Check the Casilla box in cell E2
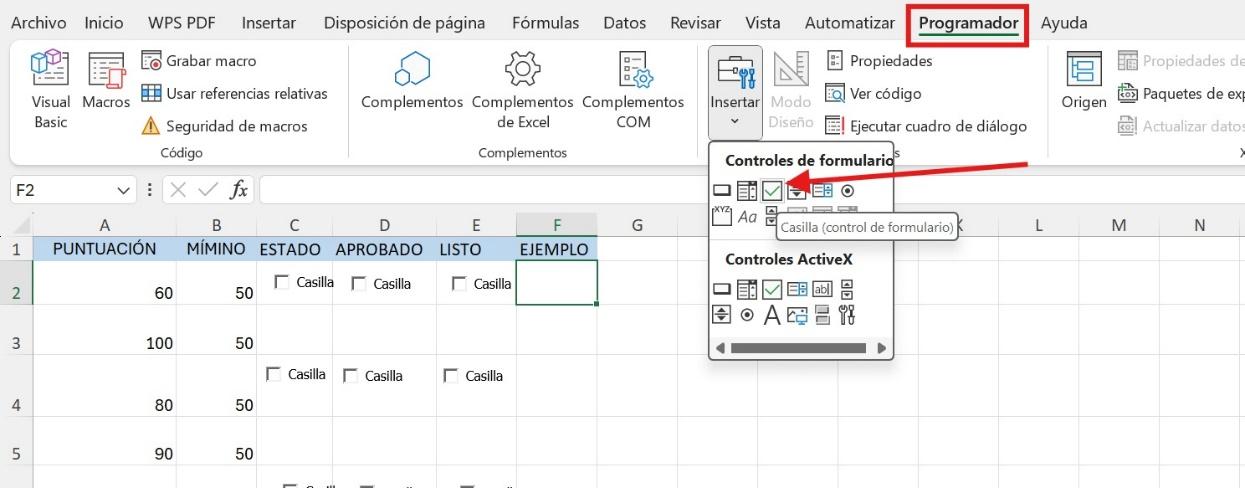1245x488 pixels. pyautogui.click(x=459, y=284)
